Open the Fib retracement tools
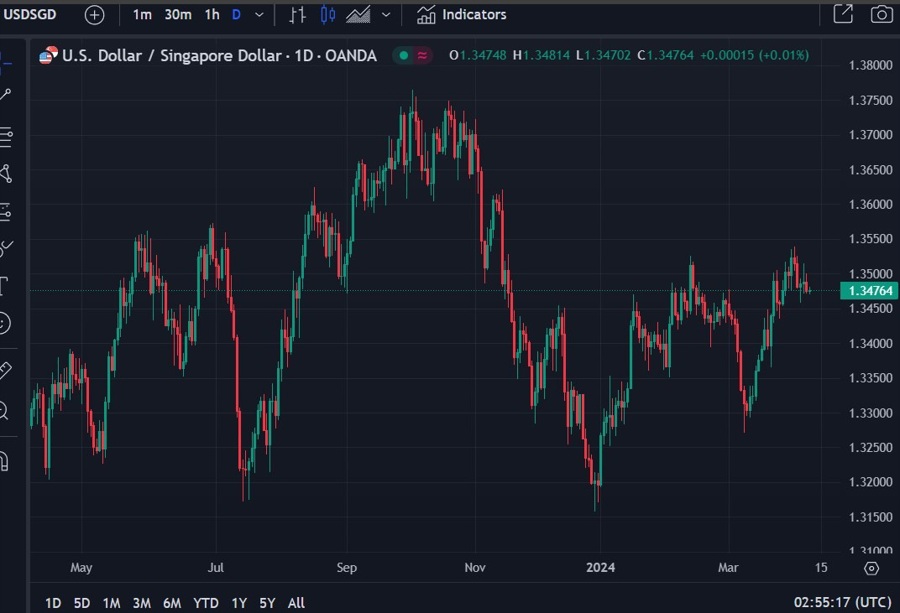 pyautogui.click(x=6, y=138)
